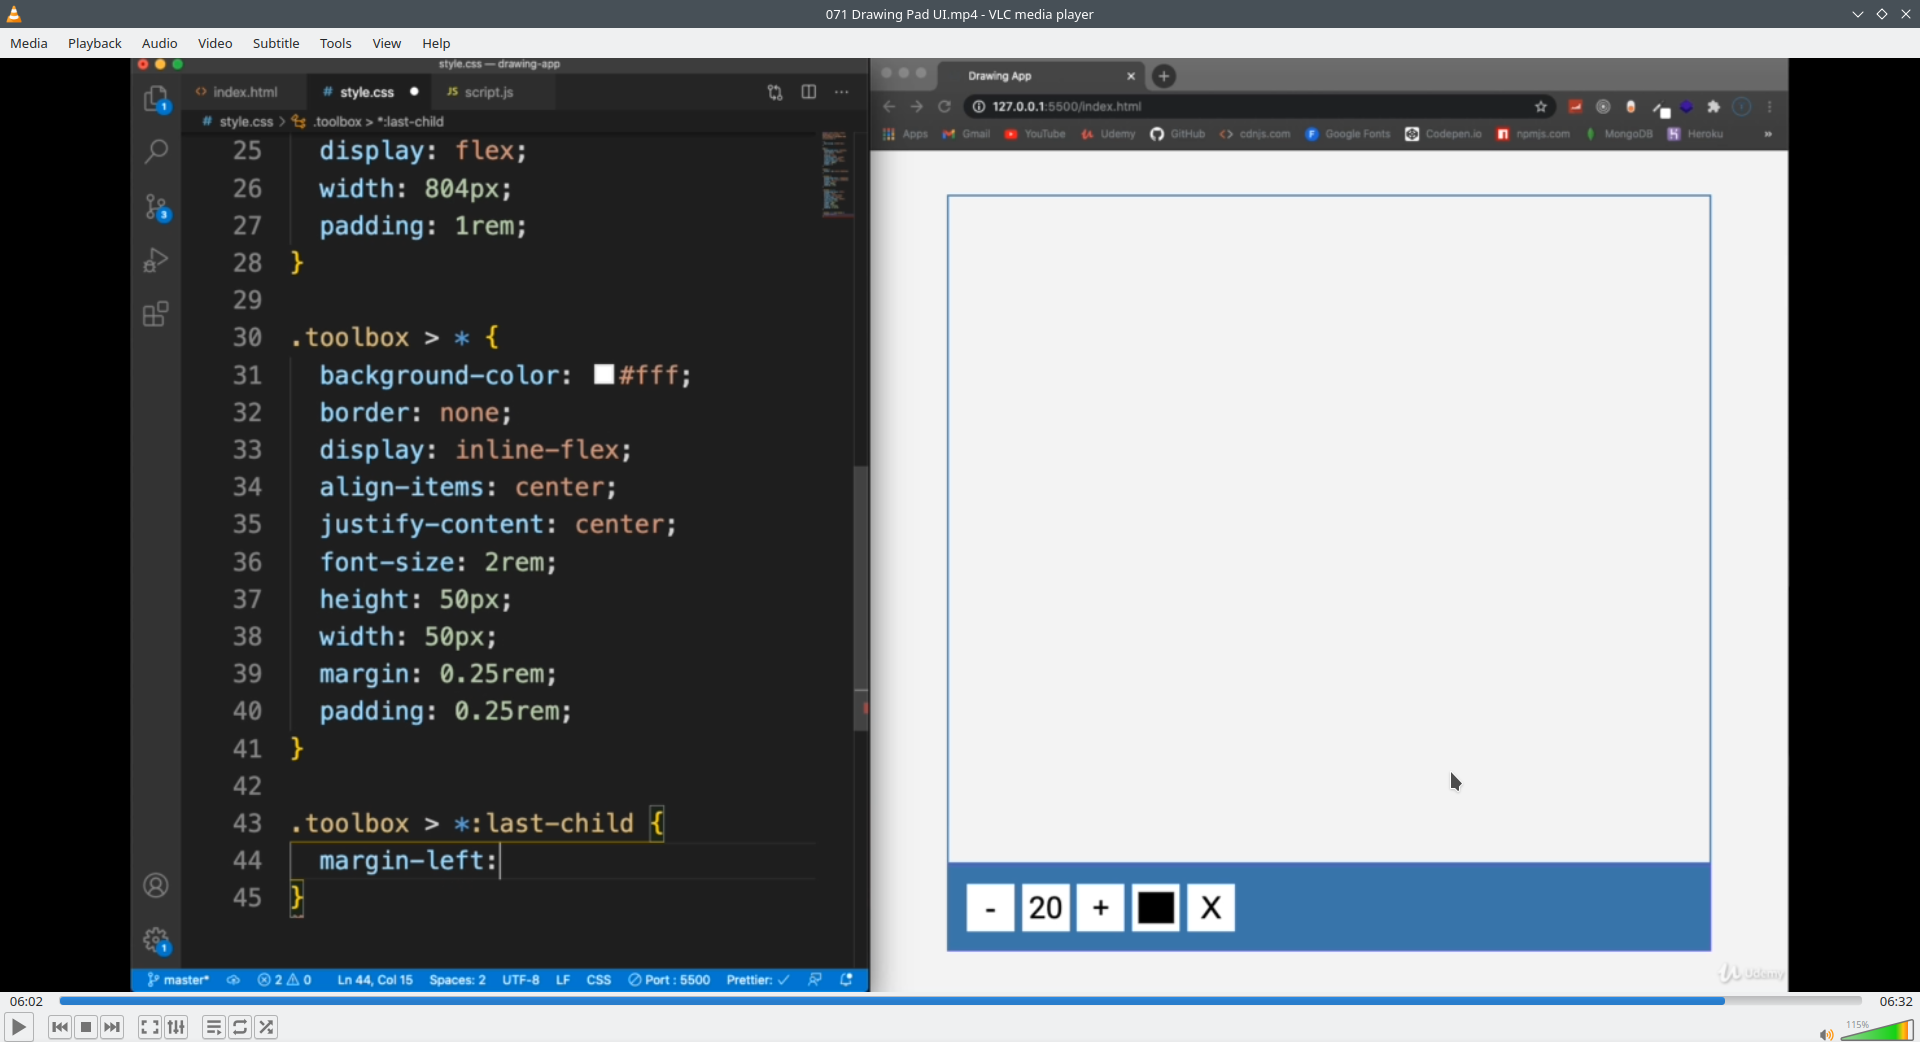Open the Accounts icon in VS Code
Viewport: 1920px width, 1042px height.
(156, 885)
